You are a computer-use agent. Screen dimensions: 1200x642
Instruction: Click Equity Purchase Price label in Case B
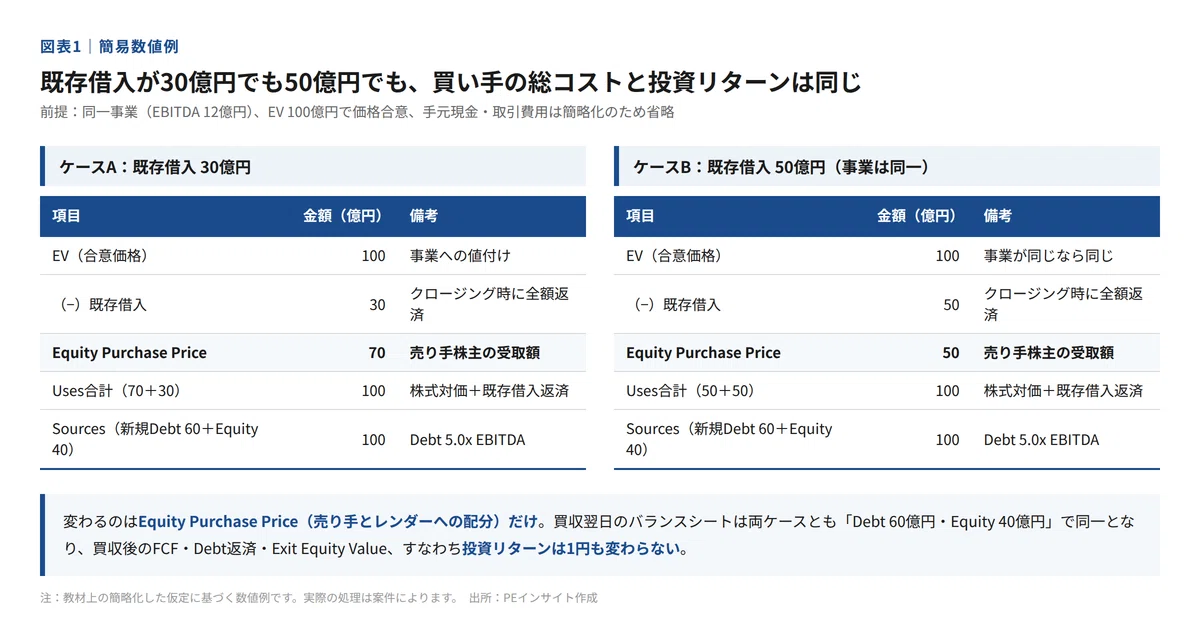(x=703, y=353)
